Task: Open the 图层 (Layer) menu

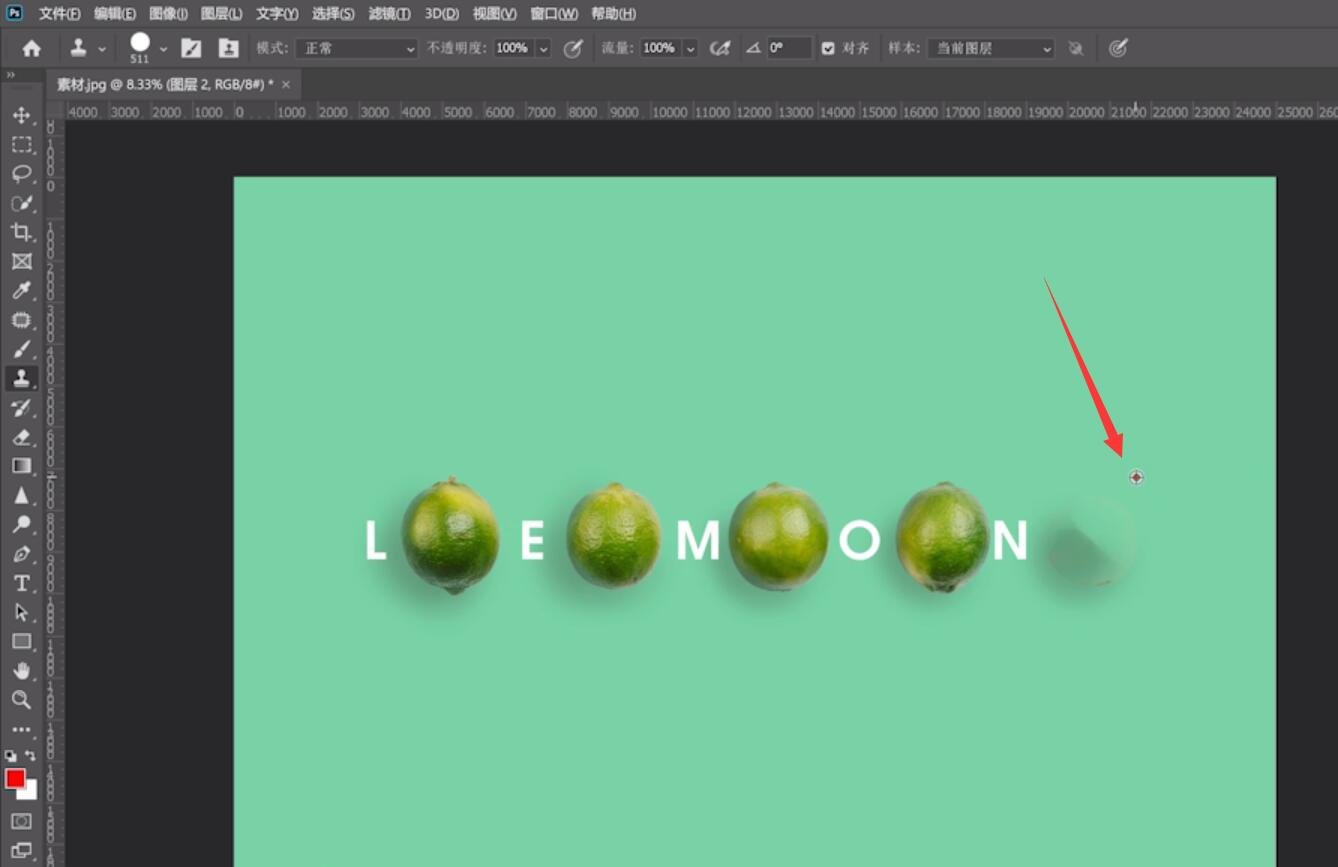Action: pyautogui.click(x=221, y=14)
